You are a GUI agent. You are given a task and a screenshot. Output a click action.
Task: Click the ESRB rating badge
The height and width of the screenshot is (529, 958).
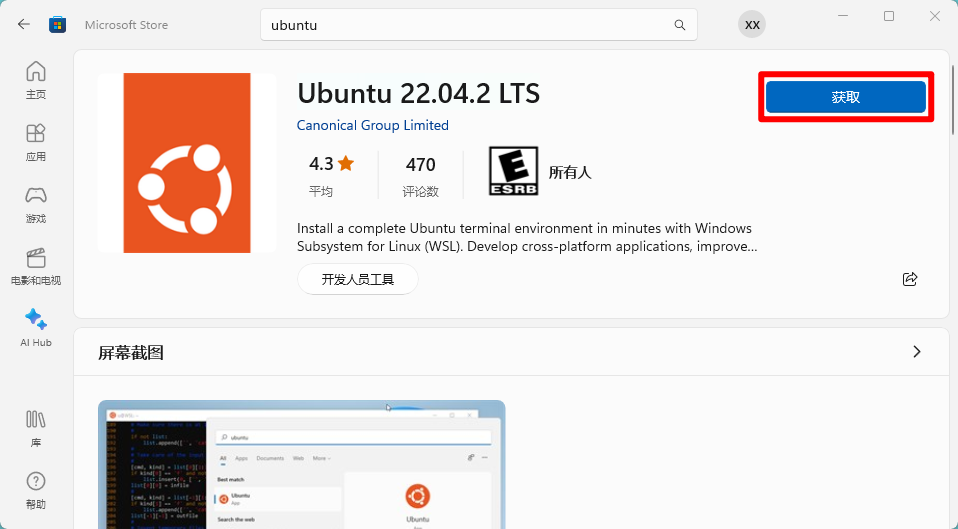click(513, 172)
